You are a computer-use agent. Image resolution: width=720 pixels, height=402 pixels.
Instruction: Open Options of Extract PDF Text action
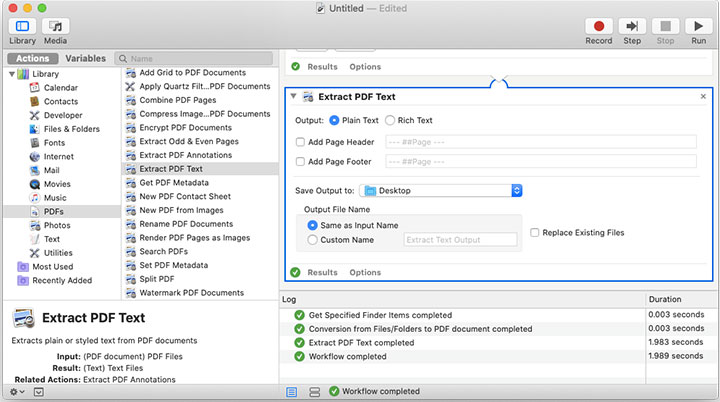point(365,272)
